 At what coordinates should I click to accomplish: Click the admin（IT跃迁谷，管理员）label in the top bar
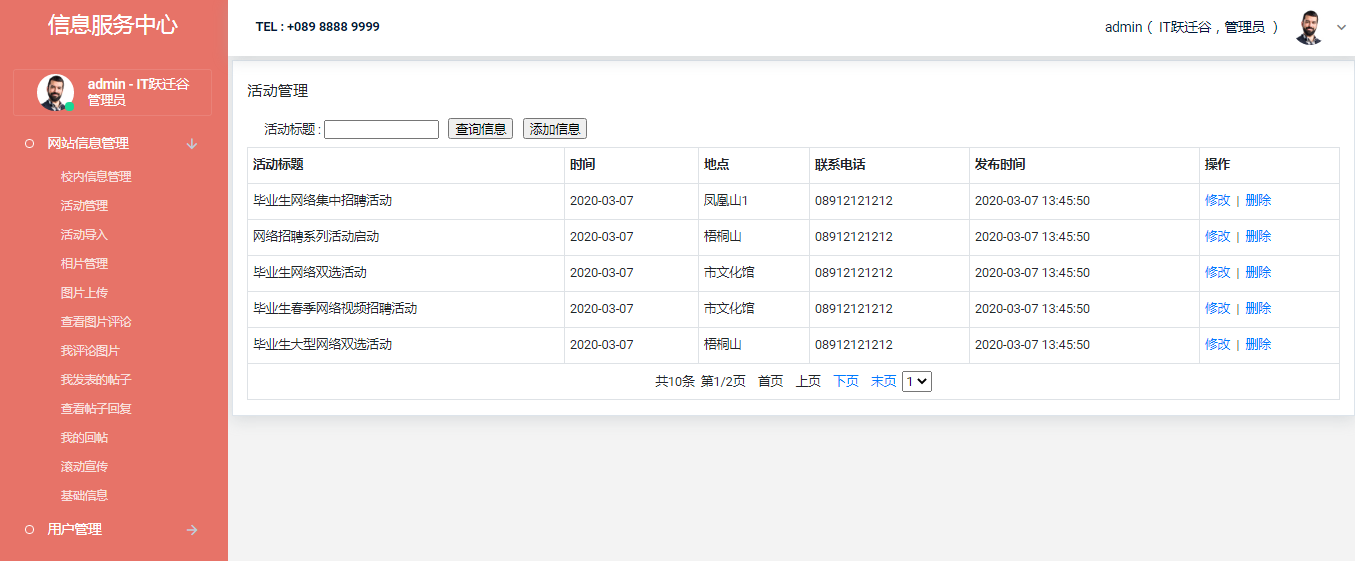1192,28
